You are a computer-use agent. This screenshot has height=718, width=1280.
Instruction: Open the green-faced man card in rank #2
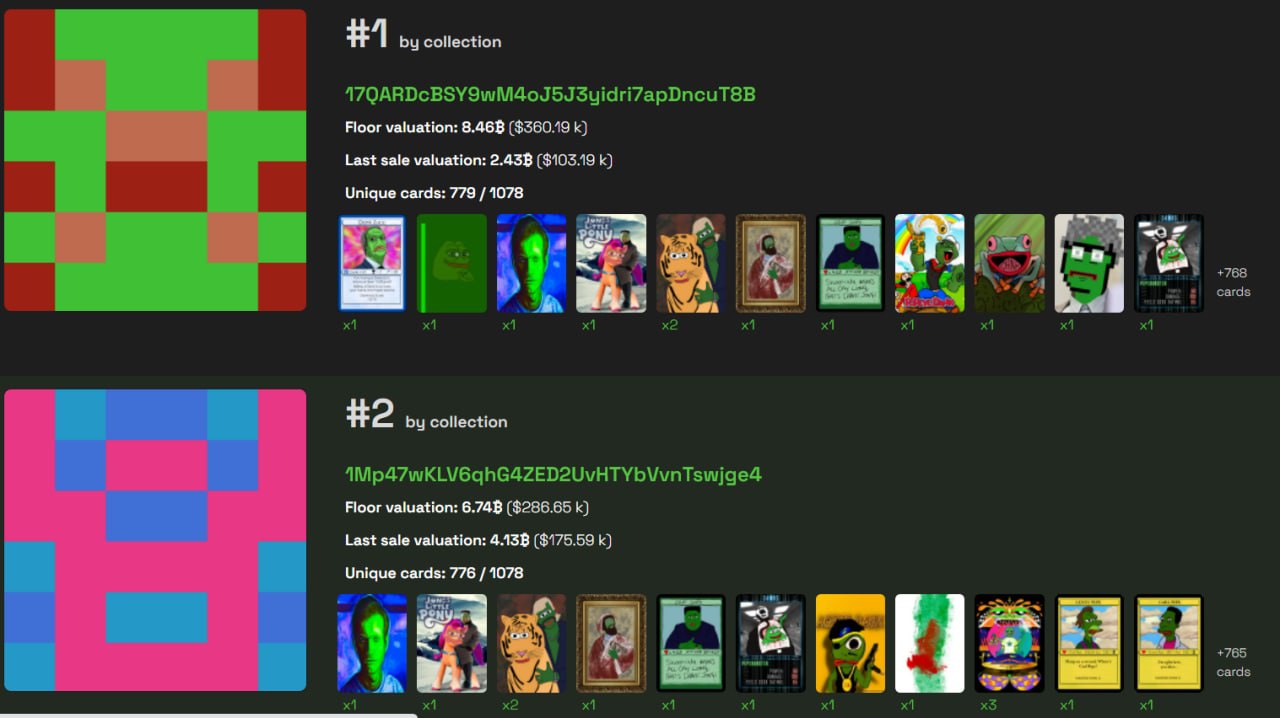click(372, 643)
